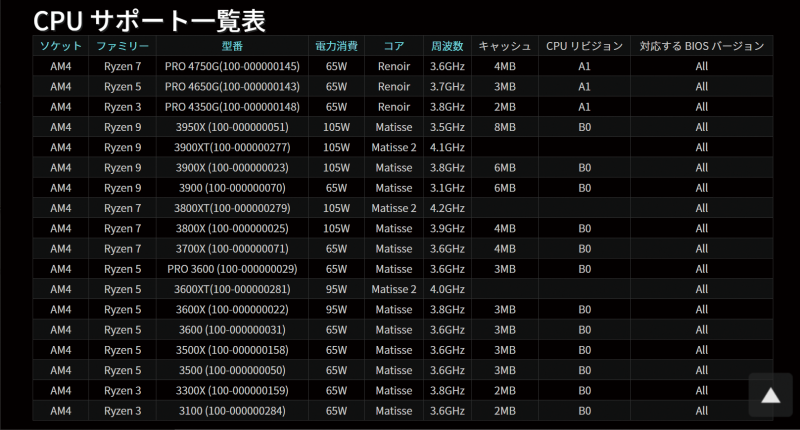Click the 電力消費 column header

pos(336,46)
